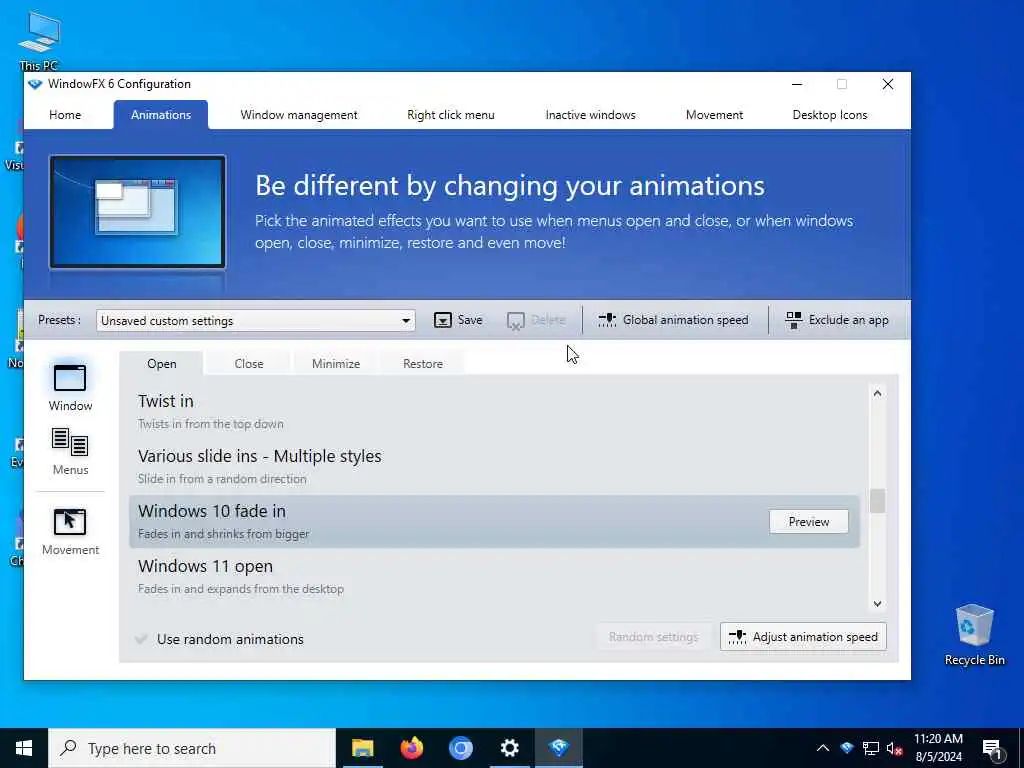Select Various slide ins - Multiple styles
This screenshot has width=1024, height=768.
(494, 466)
